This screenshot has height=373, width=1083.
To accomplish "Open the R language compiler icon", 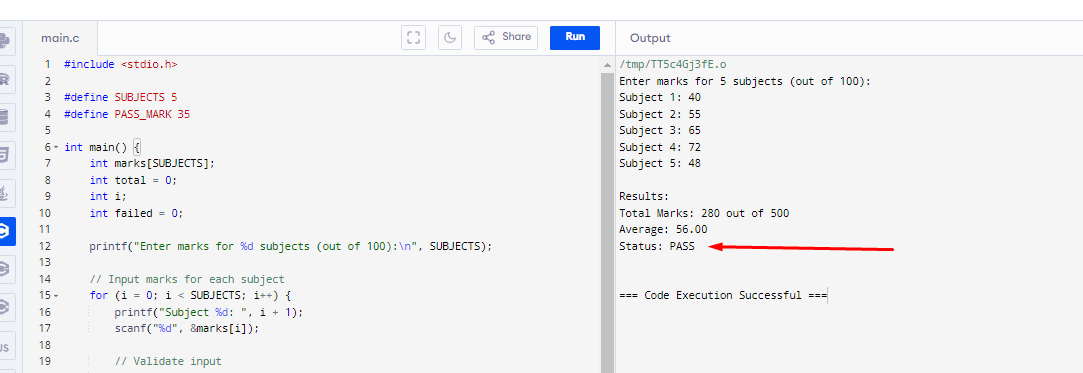I will pos(5,80).
